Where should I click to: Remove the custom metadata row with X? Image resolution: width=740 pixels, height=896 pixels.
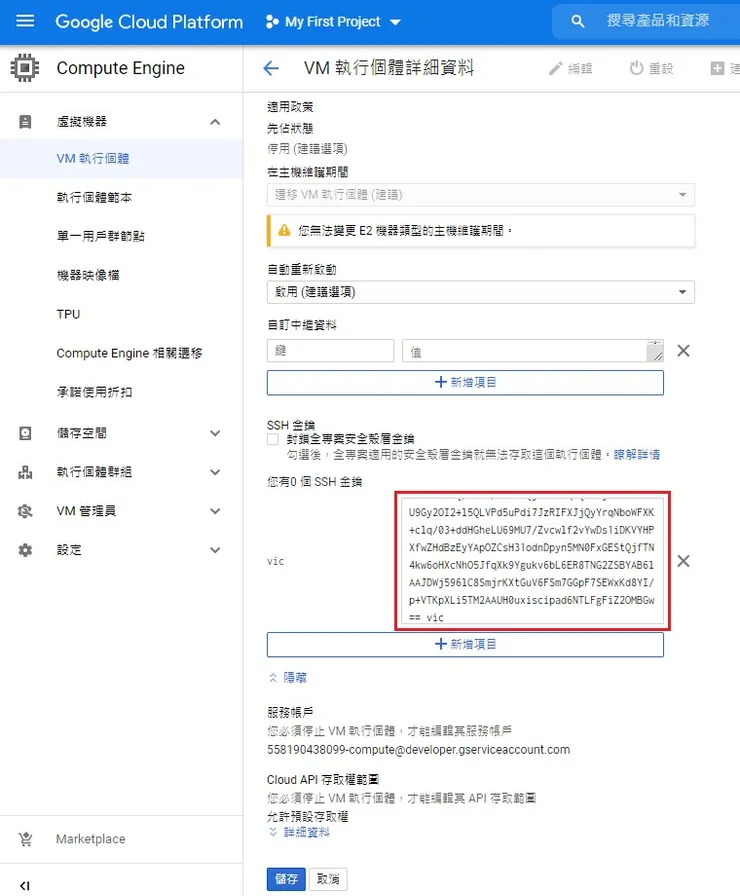pos(683,351)
